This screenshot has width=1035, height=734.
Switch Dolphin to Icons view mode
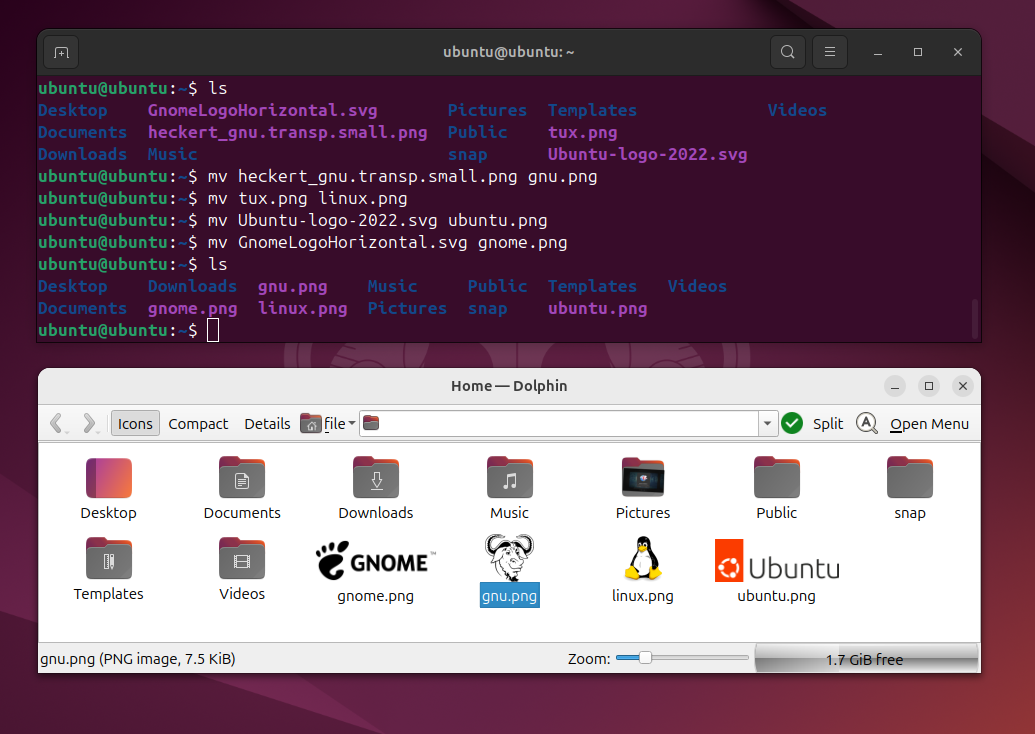pos(135,424)
